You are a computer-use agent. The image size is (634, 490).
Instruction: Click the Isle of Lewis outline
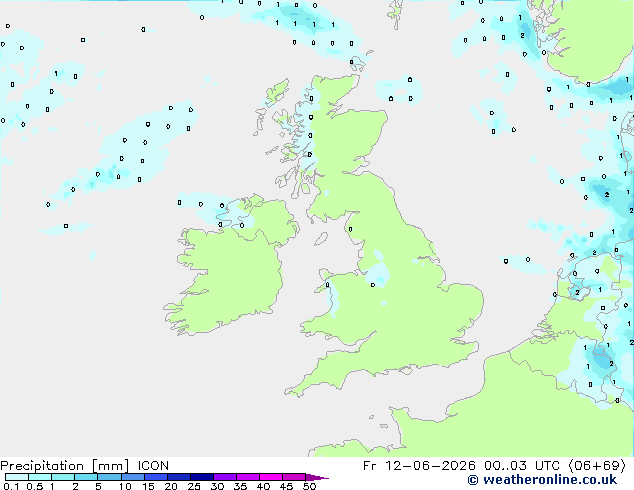pyautogui.click(x=277, y=91)
